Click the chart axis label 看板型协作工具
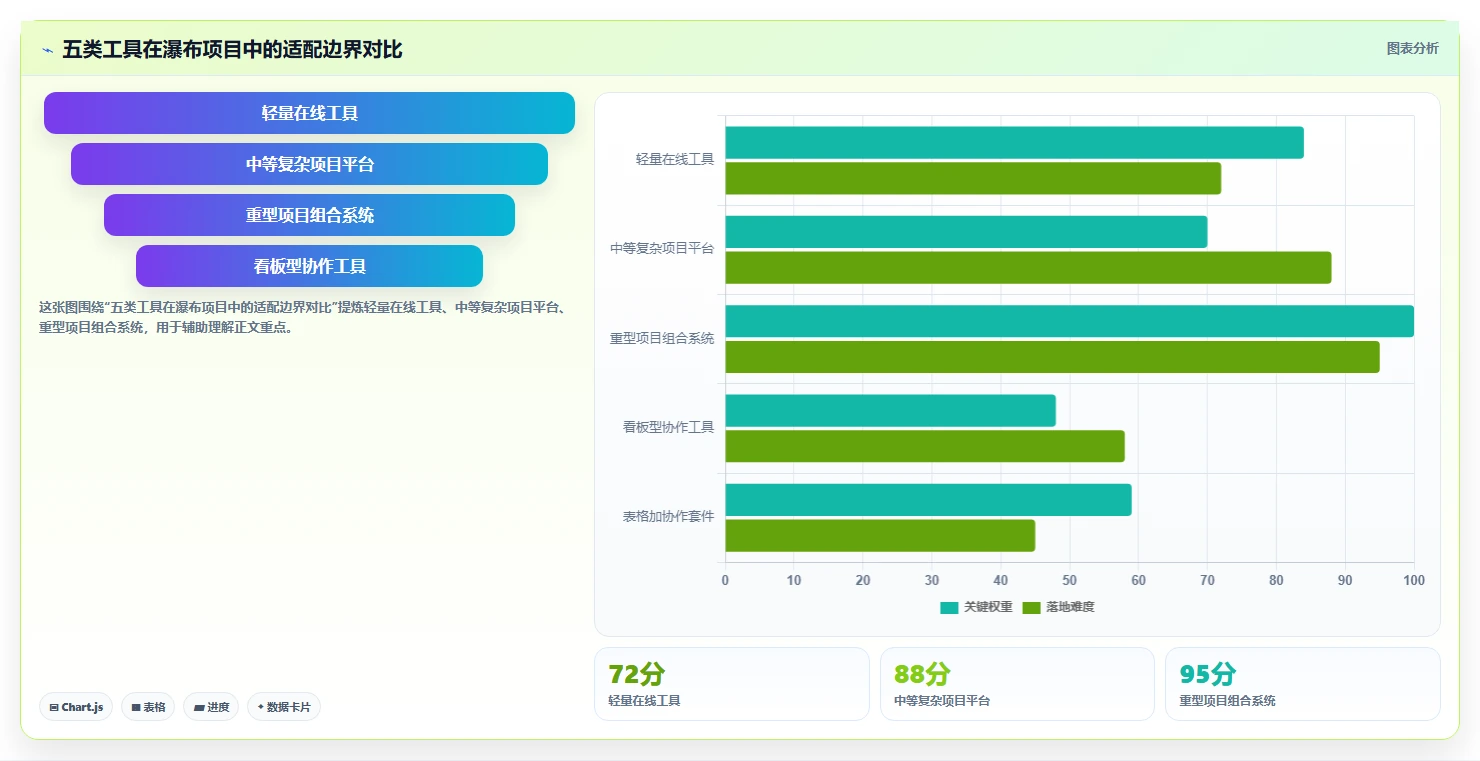 [669, 427]
